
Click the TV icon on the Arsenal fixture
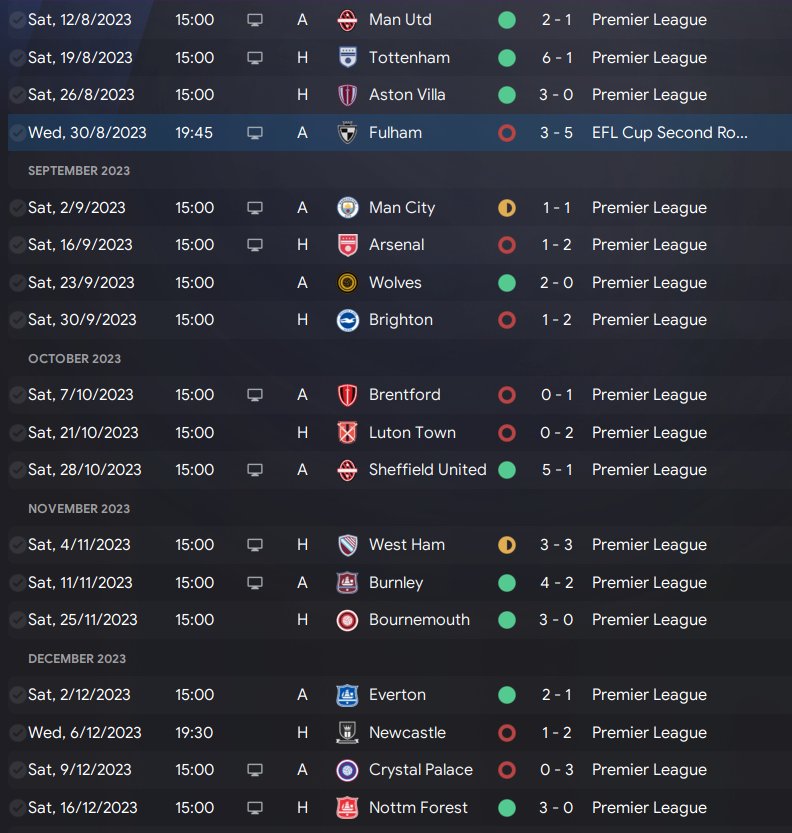pyautogui.click(x=255, y=245)
